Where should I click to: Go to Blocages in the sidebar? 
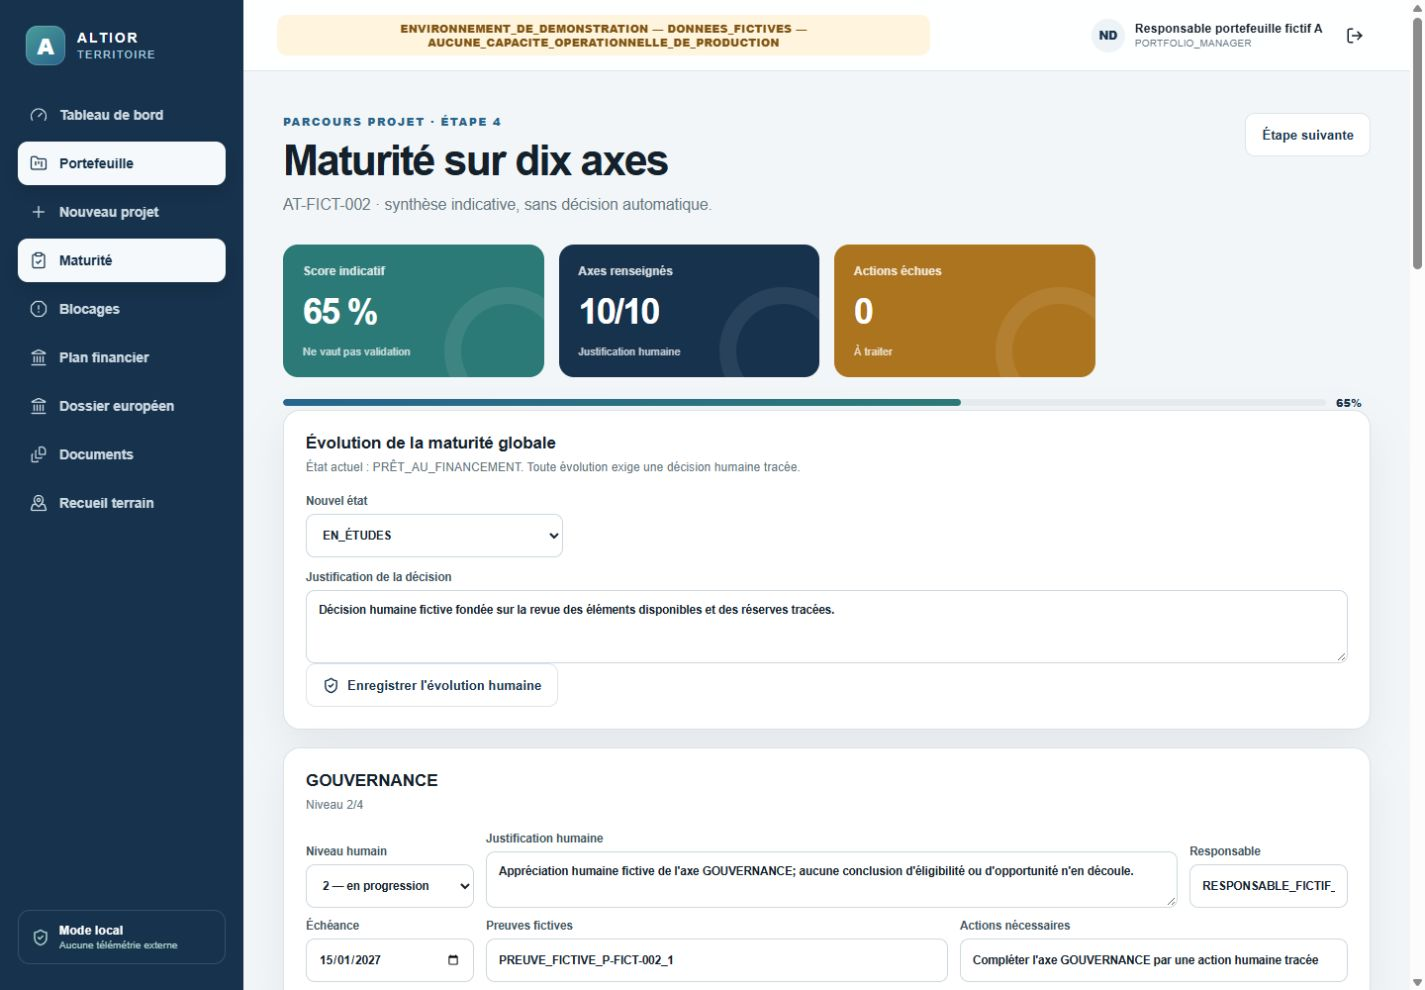(122, 309)
